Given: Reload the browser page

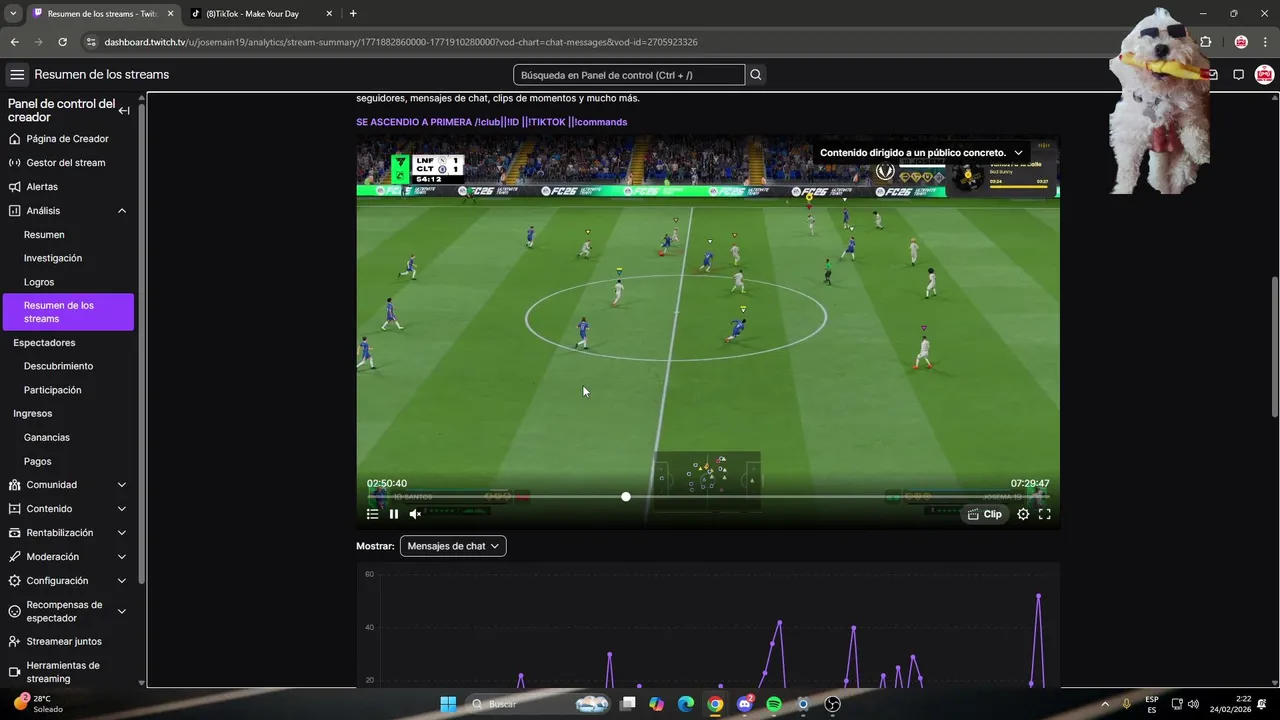Looking at the screenshot, I should tap(62, 42).
